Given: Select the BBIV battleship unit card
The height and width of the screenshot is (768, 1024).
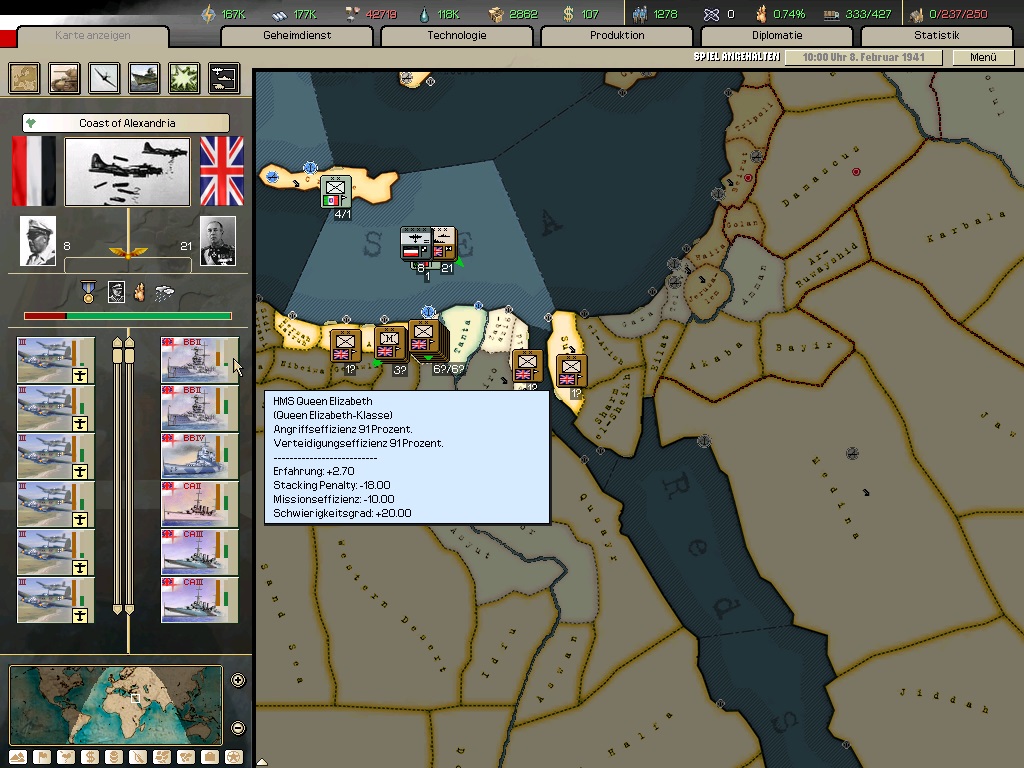Looking at the screenshot, I should tap(200, 456).
